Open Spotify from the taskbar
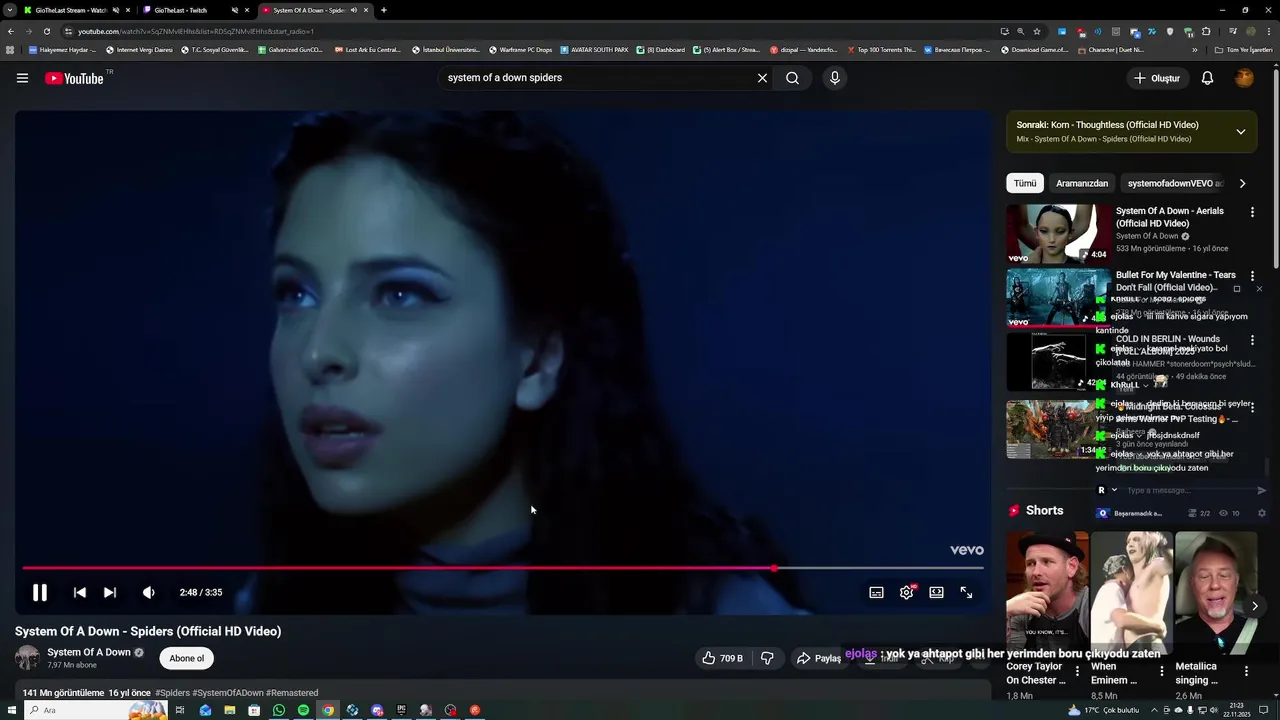Image resolution: width=1280 pixels, height=720 pixels. coord(303,710)
